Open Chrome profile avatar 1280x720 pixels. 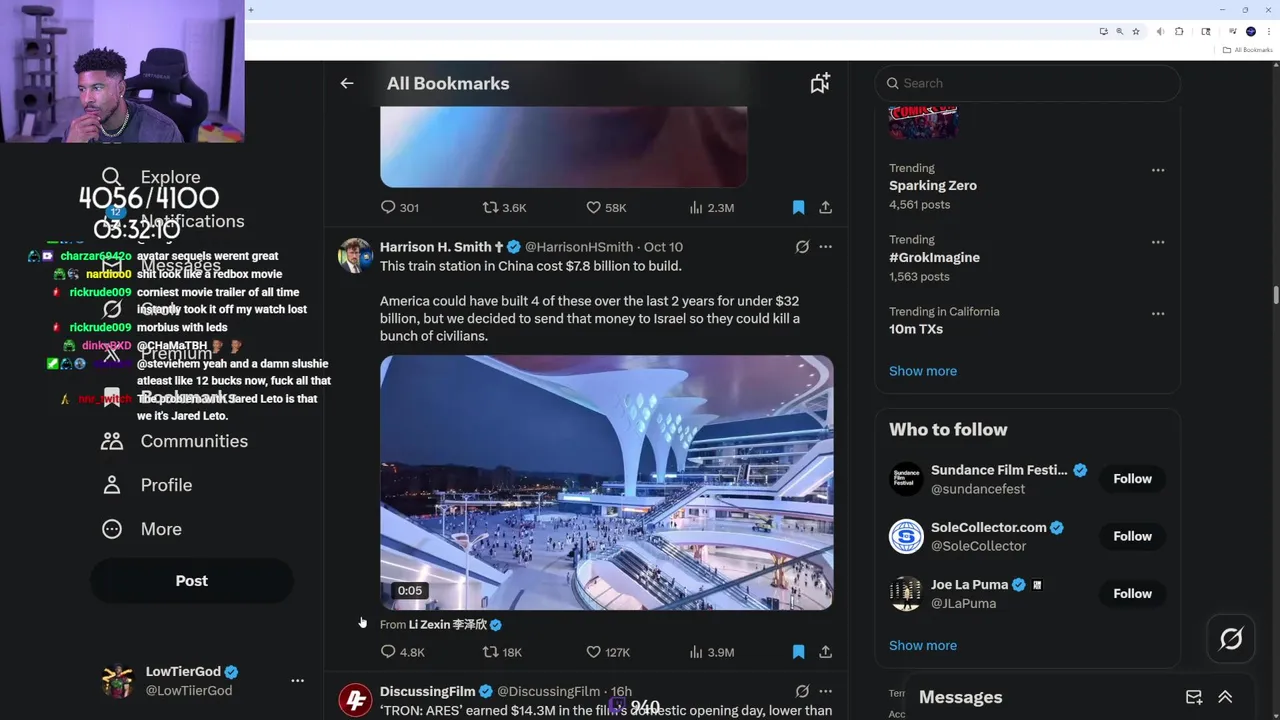pyautogui.click(x=1250, y=32)
